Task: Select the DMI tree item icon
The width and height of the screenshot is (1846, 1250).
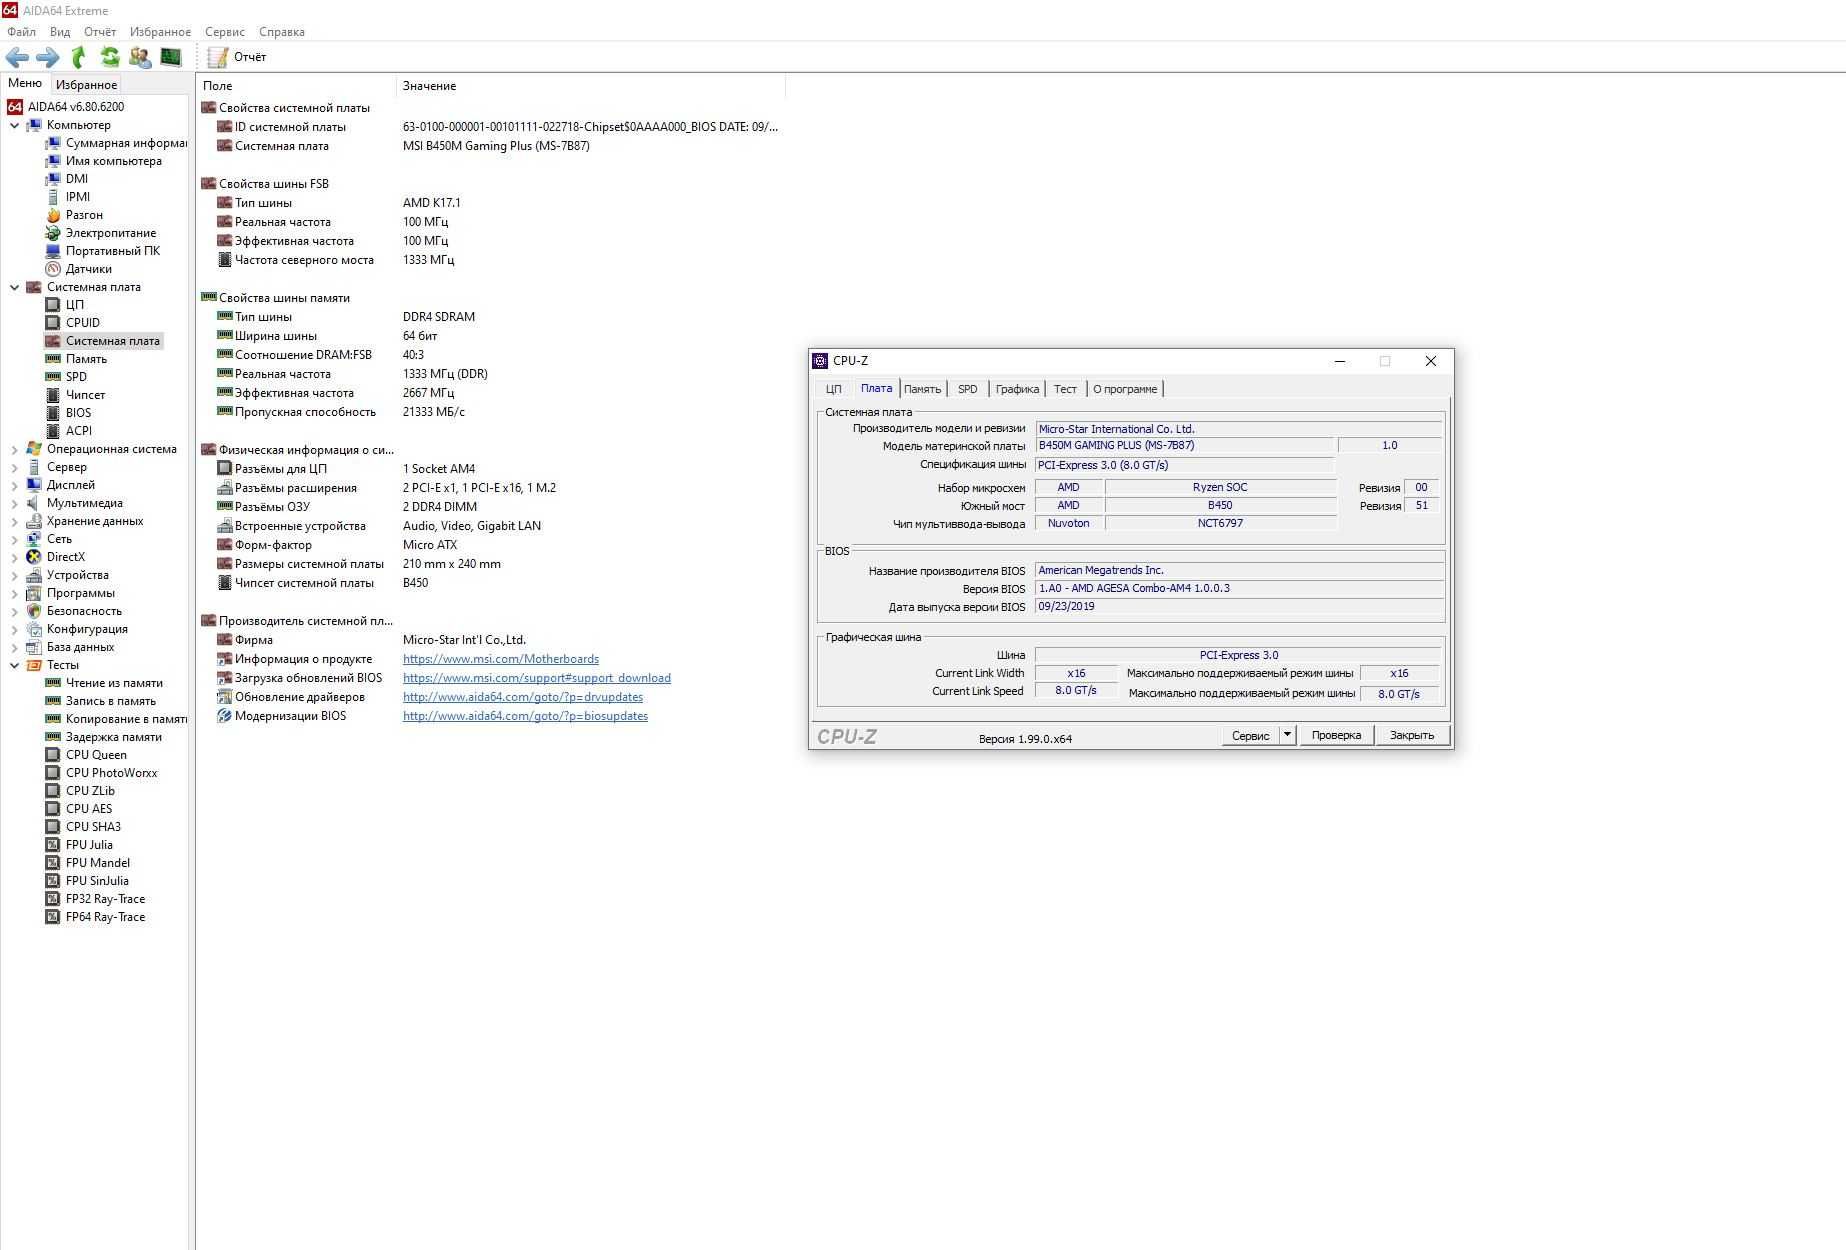Action: [x=53, y=179]
